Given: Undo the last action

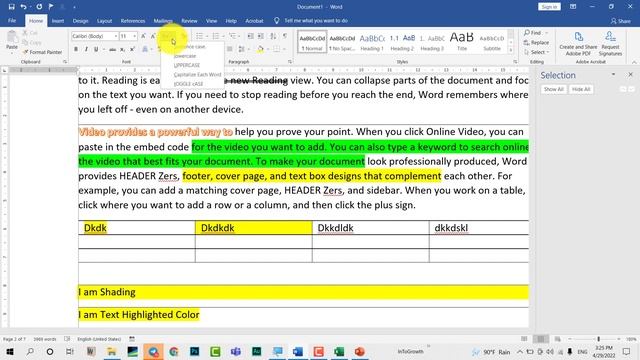Looking at the screenshot, I should [23, 7].
